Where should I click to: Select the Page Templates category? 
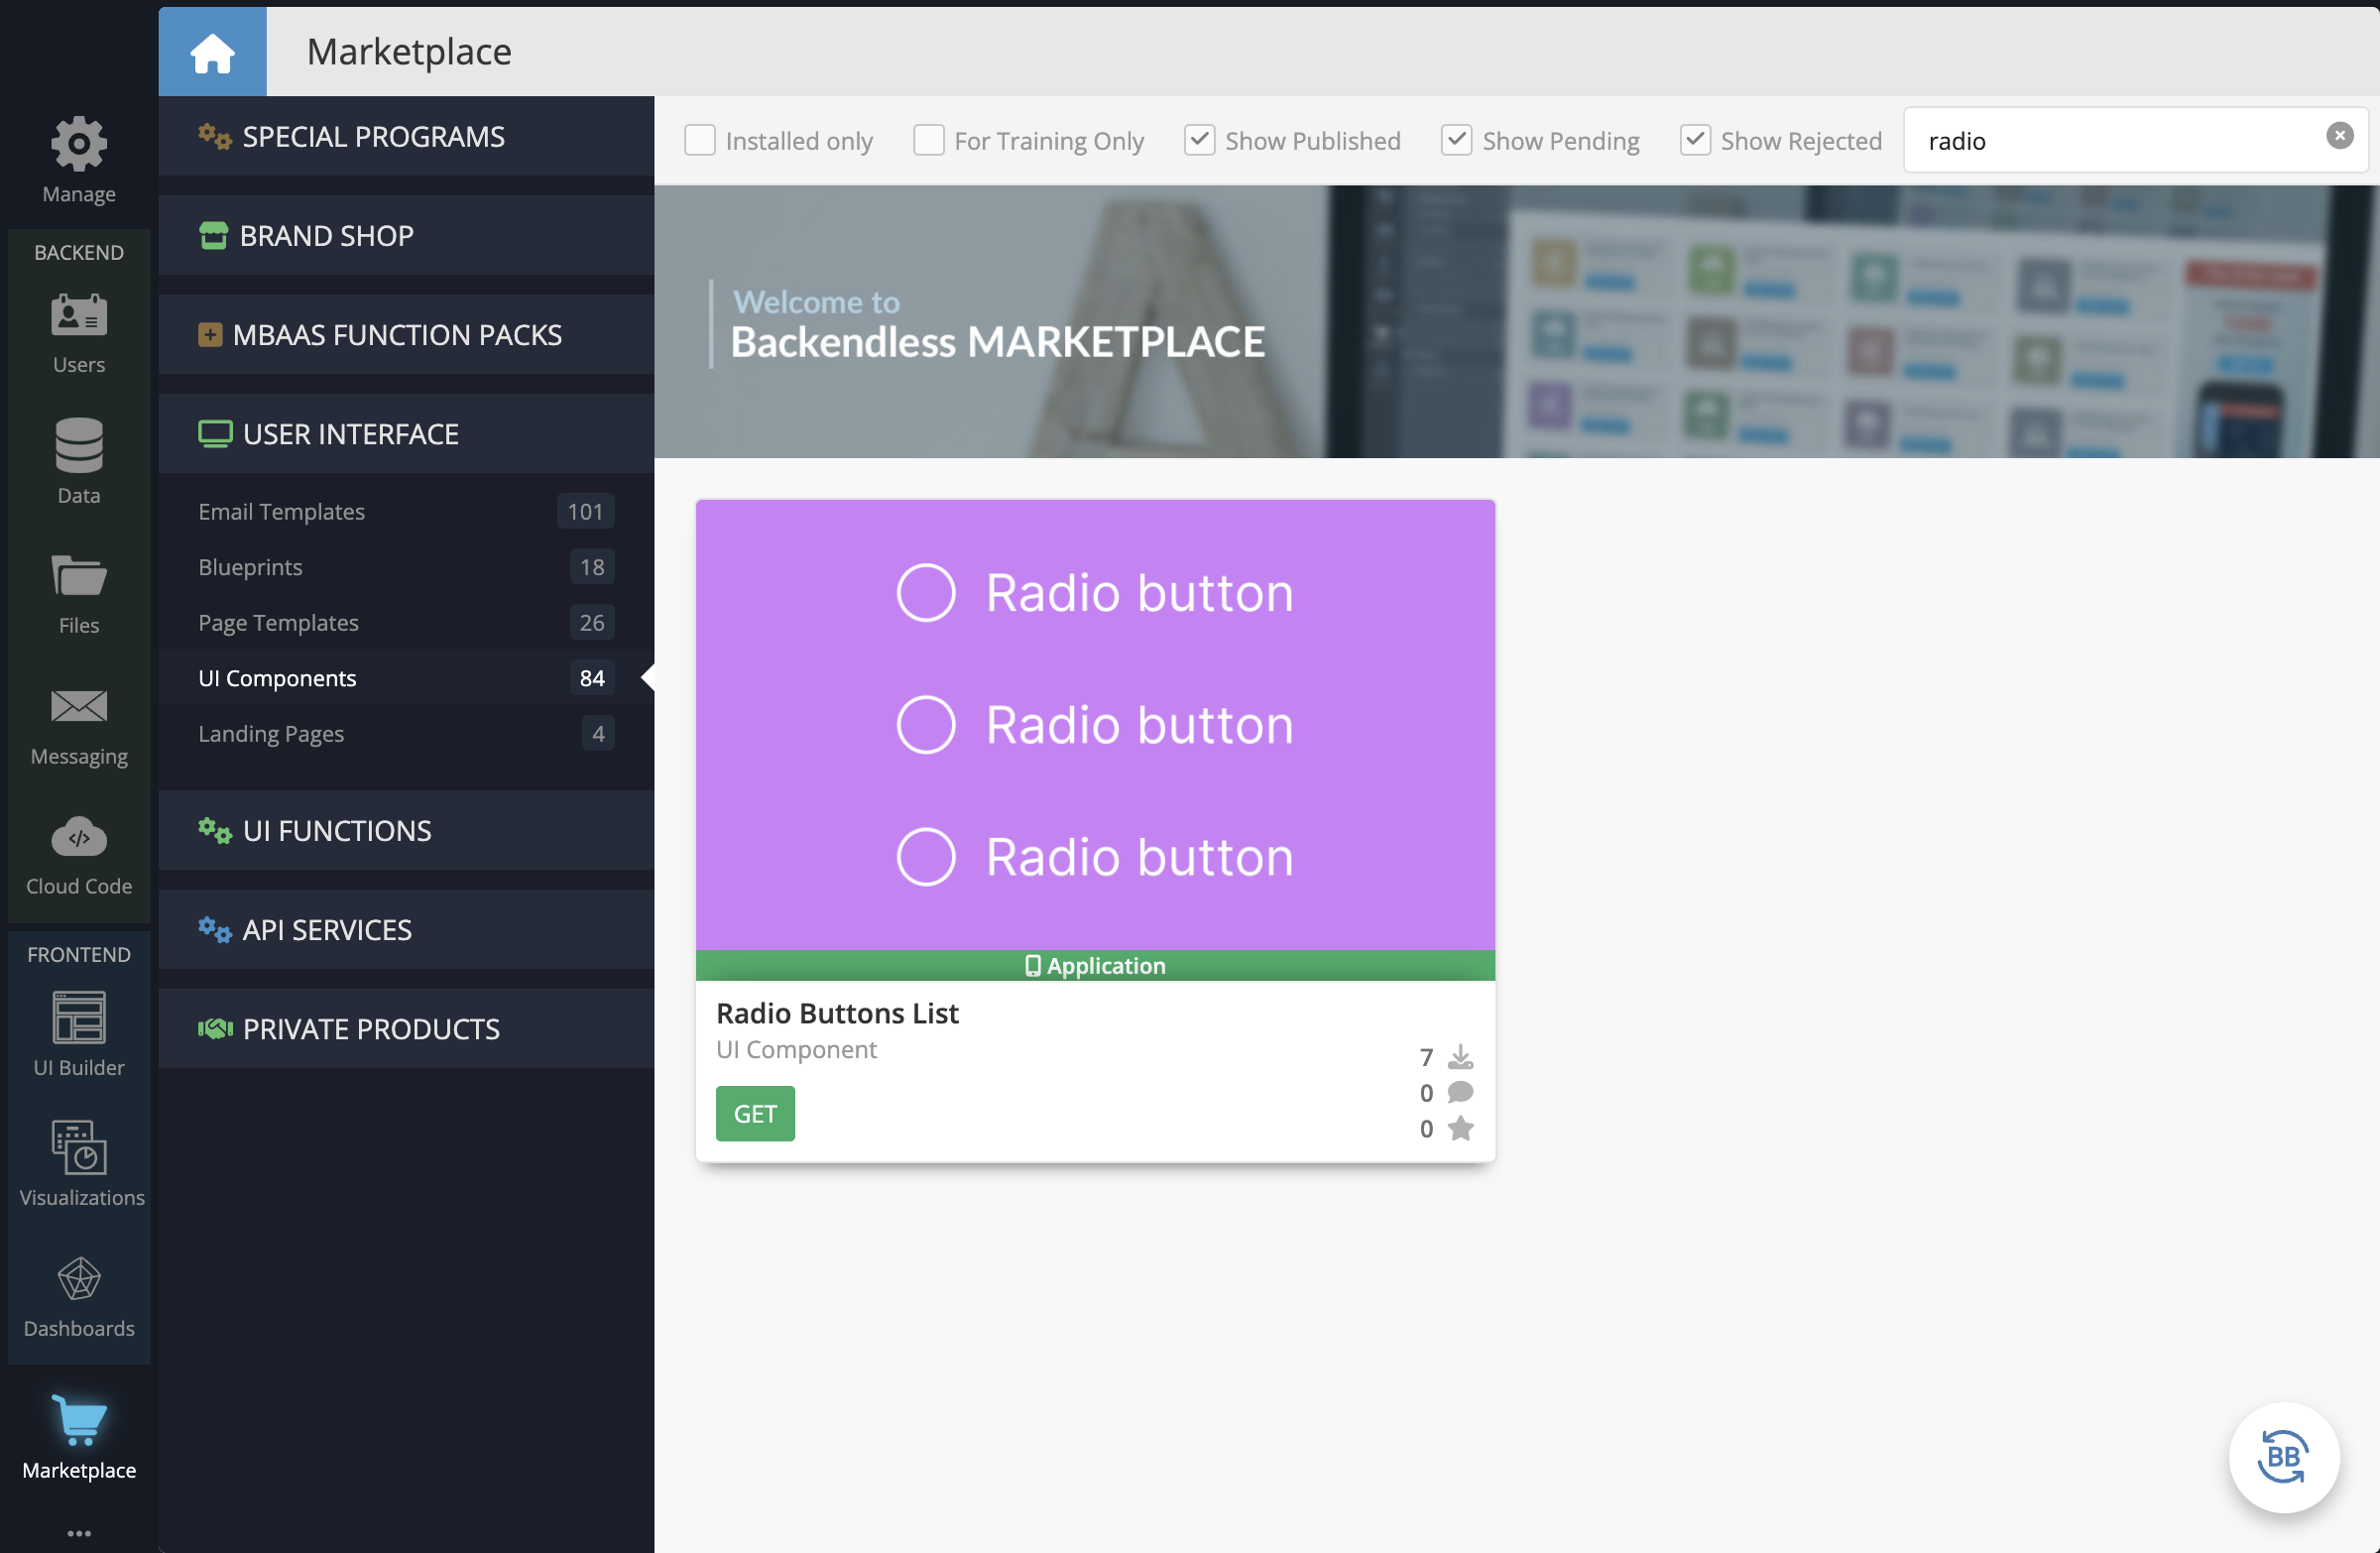pos(406,623)
